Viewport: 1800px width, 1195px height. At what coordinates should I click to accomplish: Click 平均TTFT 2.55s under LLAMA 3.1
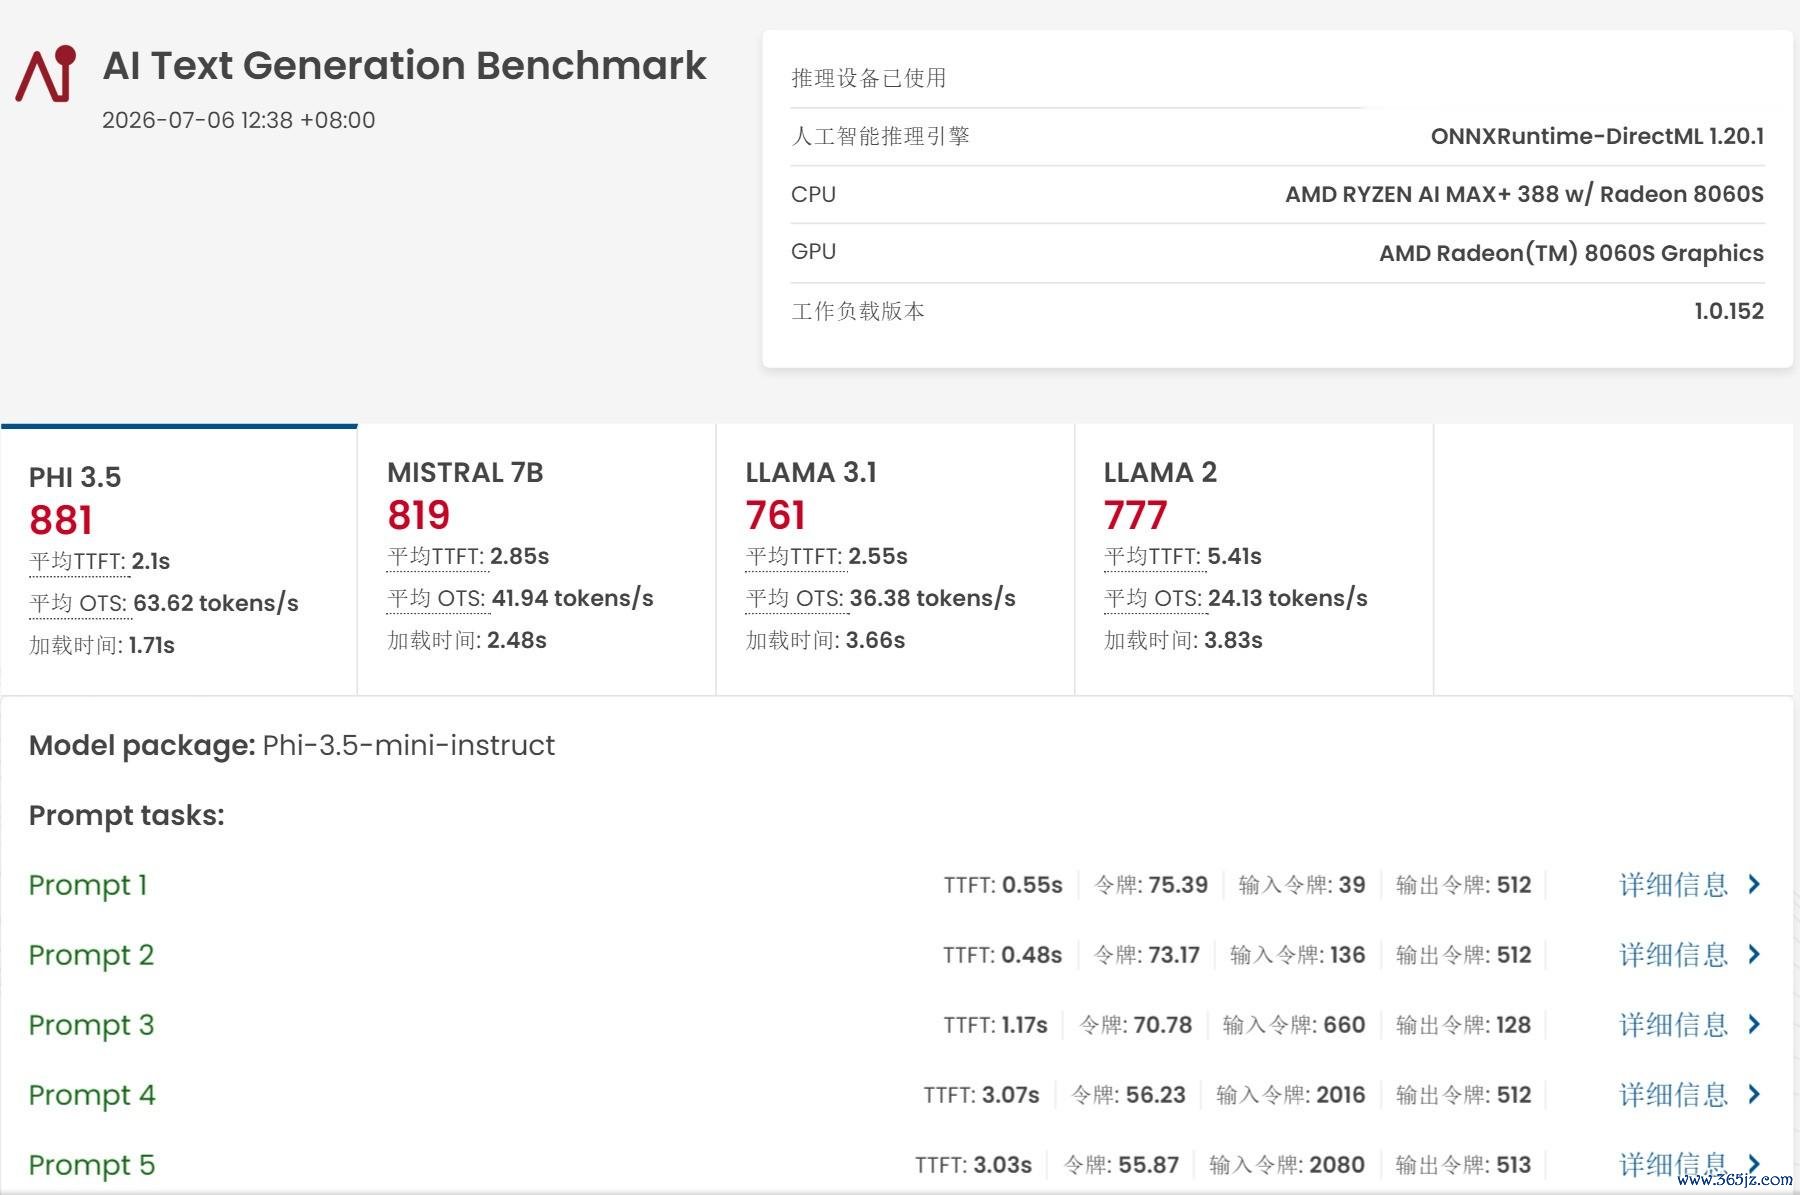coord(827,556)
